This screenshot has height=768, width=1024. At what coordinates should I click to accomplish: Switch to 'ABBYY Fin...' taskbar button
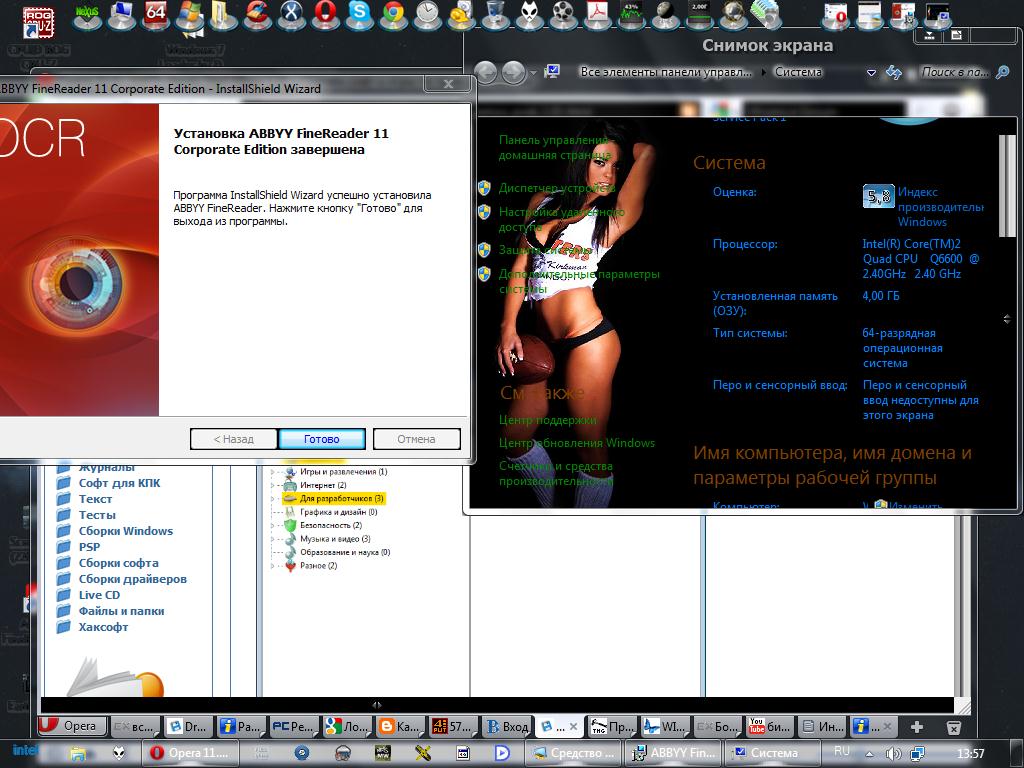(674, 753)
